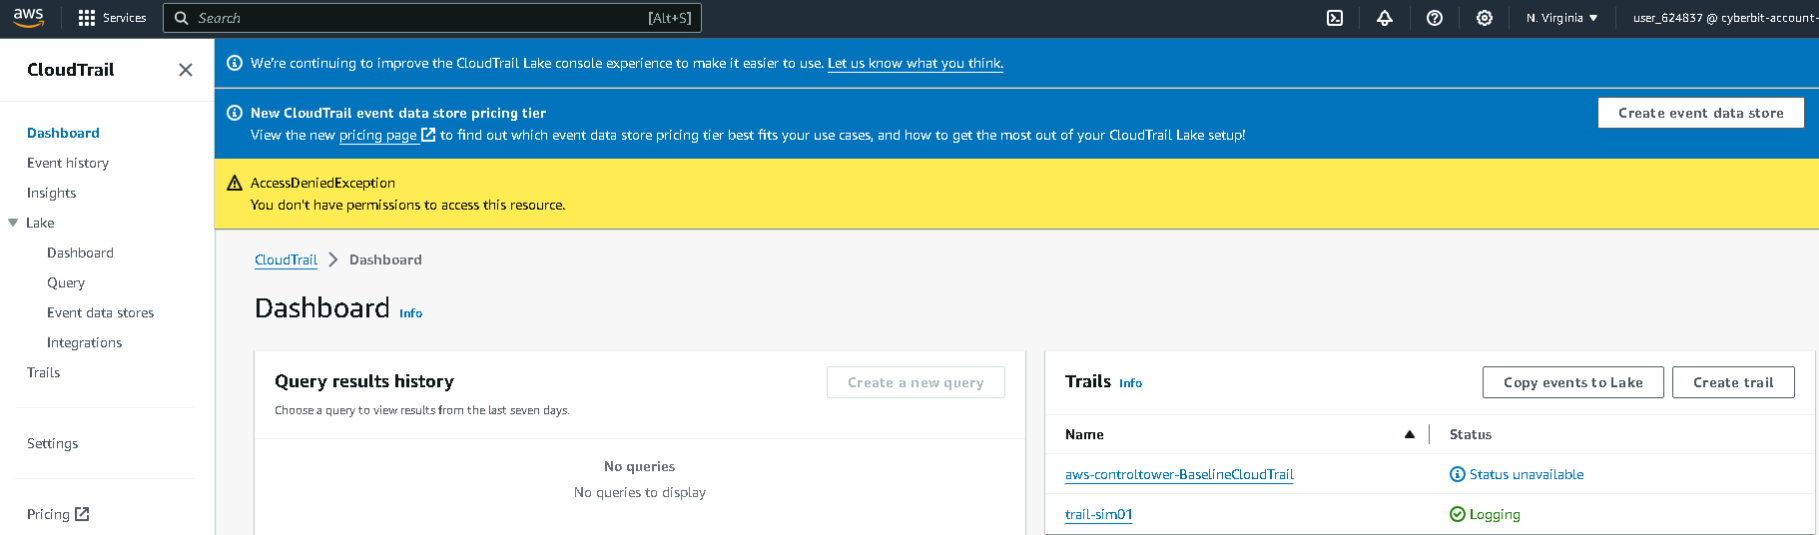Click the Name column header

click(1084, 434)
